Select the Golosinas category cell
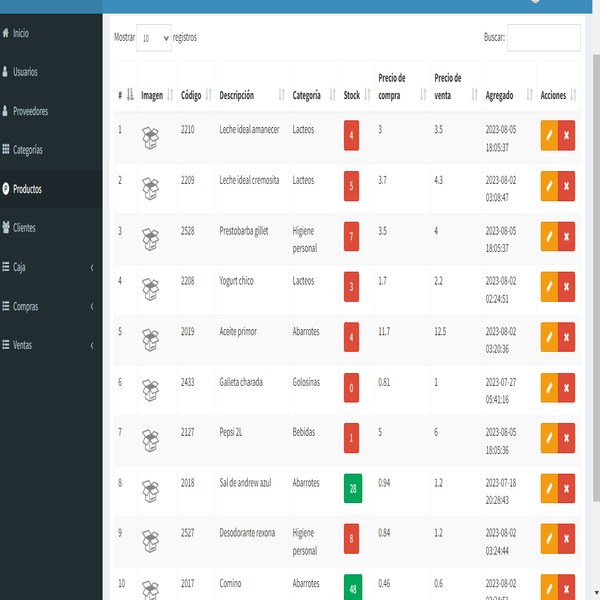Viewport: 600px width, 600px height. (306, 382)
